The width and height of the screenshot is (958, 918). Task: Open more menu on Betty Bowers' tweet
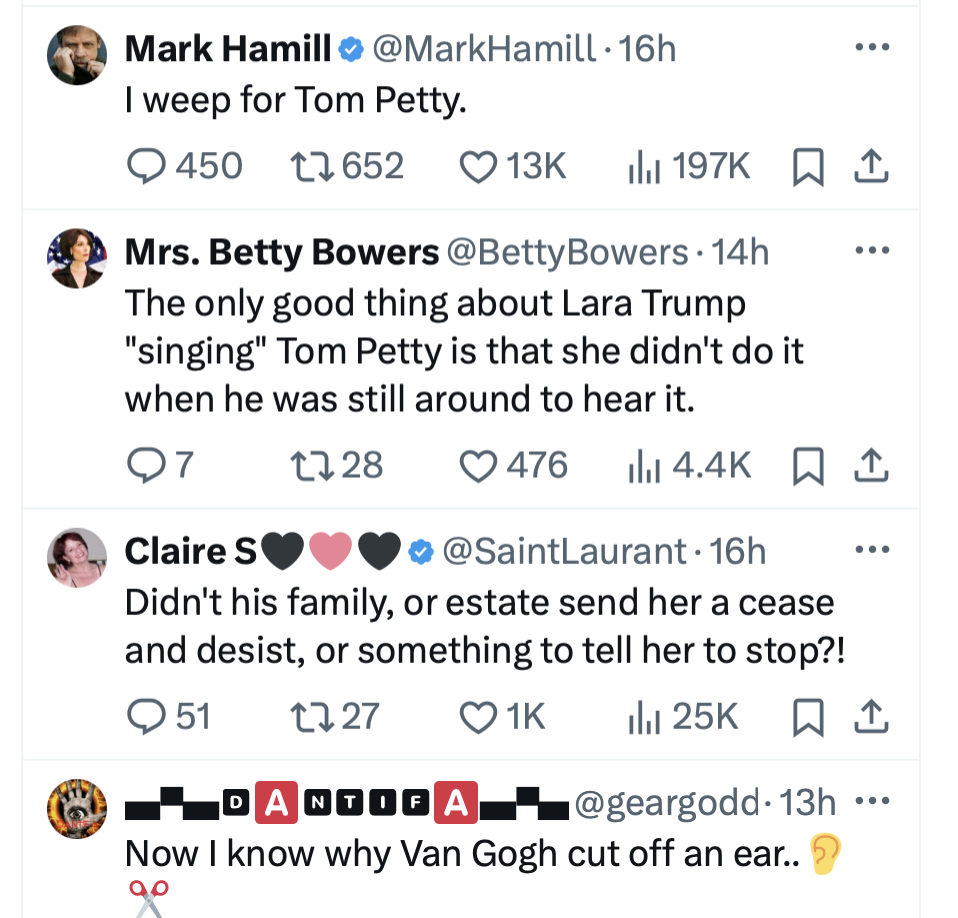coord(872,251)
